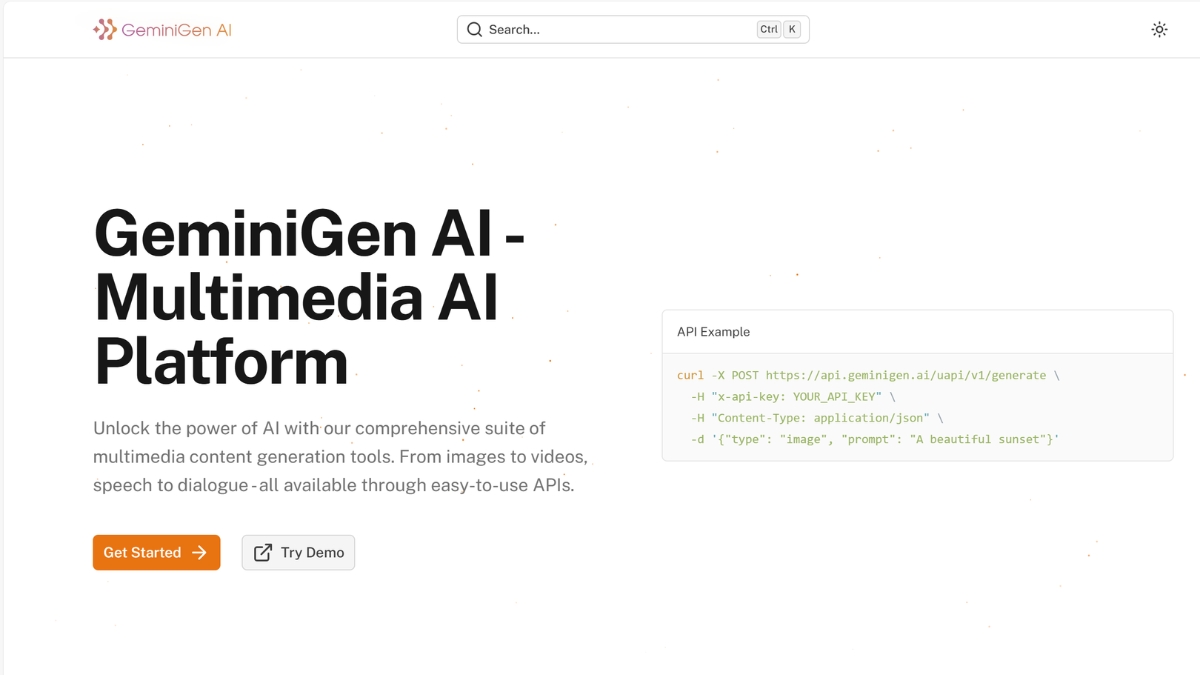Click the GeminiGen AI brand name text
The height and width of the screenshot is (675, 1200).
click(x=176, y=30)
